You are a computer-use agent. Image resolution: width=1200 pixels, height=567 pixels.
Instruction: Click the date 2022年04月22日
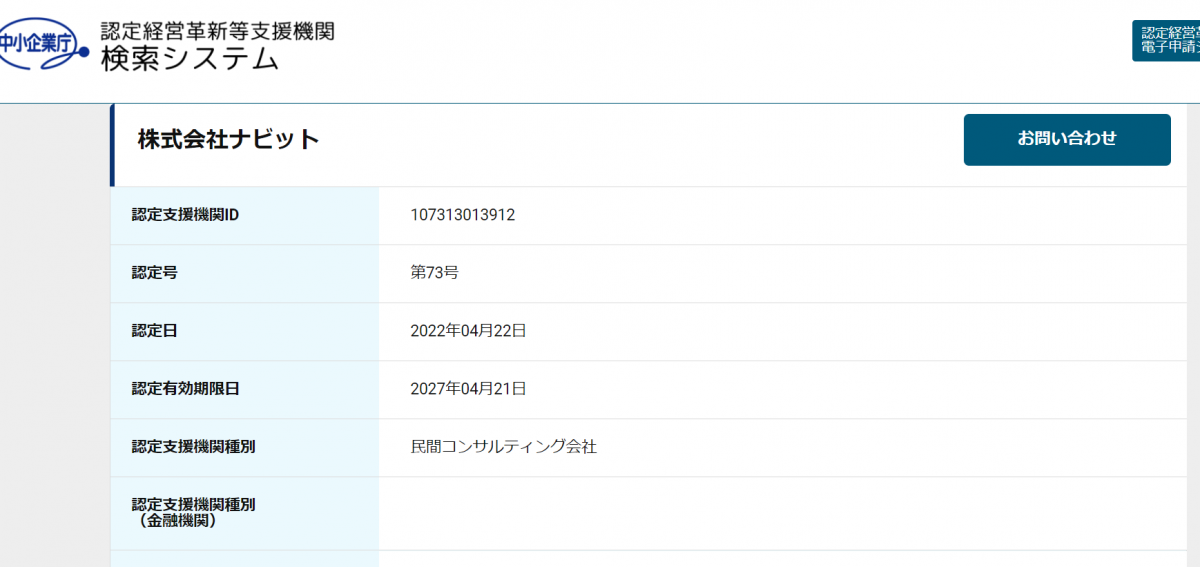(x=468, y=331)
